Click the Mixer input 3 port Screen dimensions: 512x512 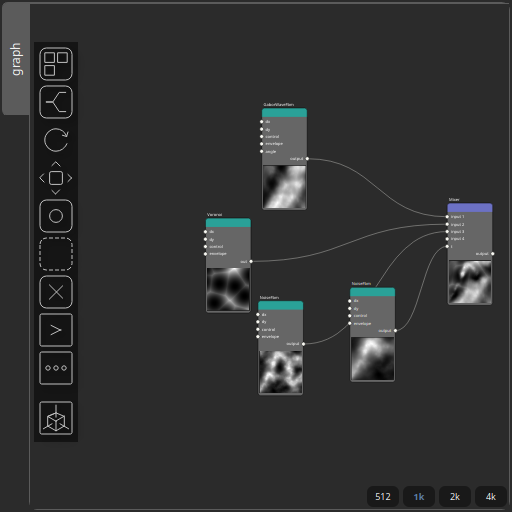[447, 232]
